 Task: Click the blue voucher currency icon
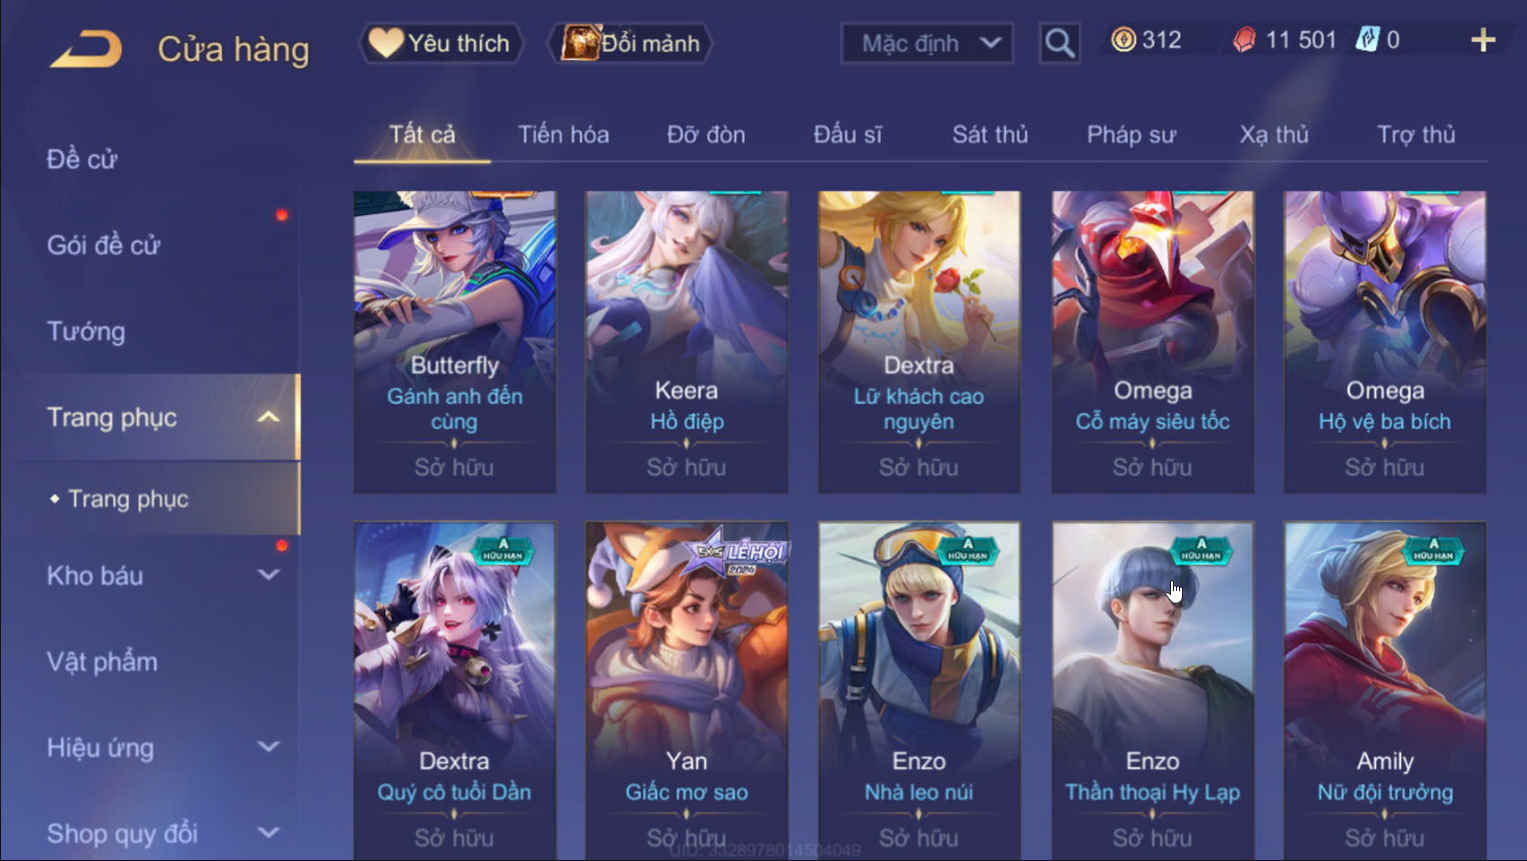pyautogui.click(x=1367, y=40)
